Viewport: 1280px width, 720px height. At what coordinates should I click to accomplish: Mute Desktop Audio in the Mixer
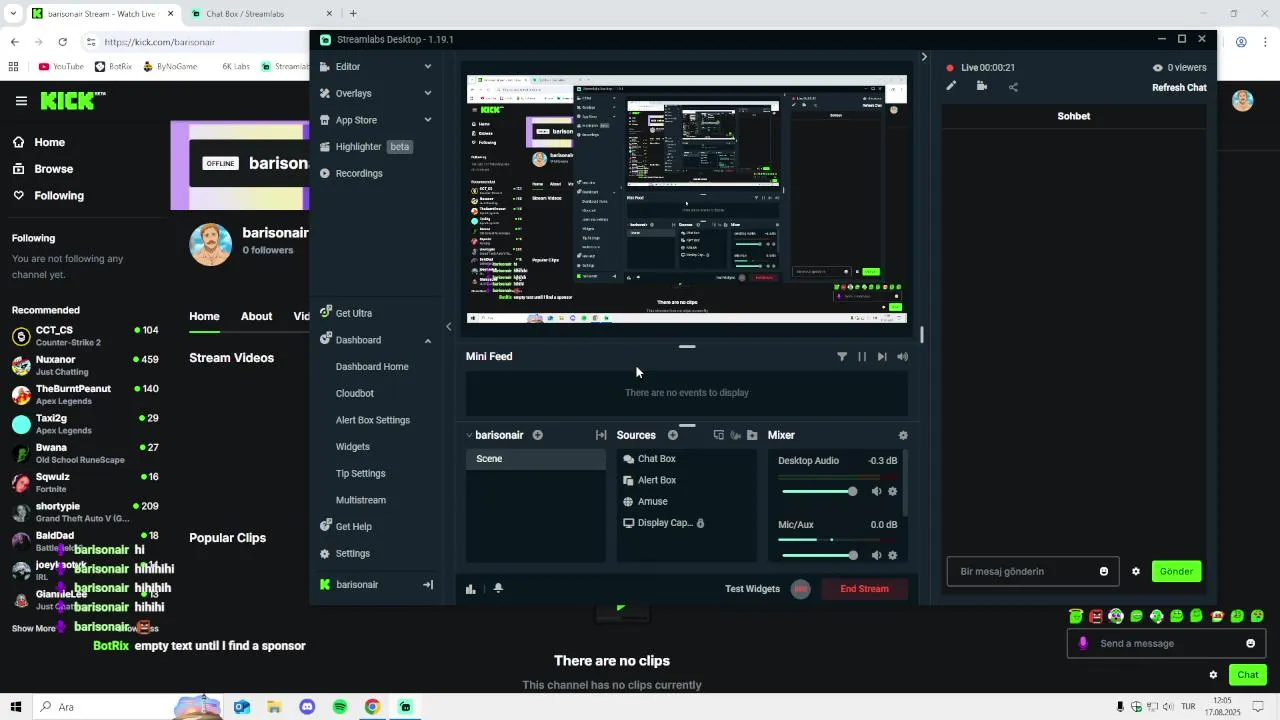pos(877,491)
